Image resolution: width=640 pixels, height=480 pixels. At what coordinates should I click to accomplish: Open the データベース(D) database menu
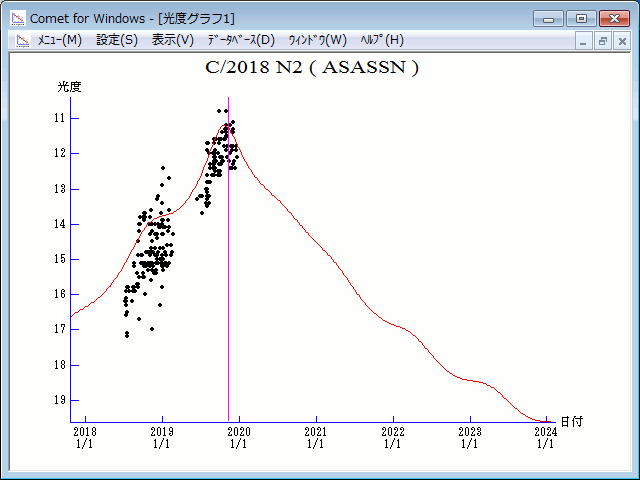241,40
